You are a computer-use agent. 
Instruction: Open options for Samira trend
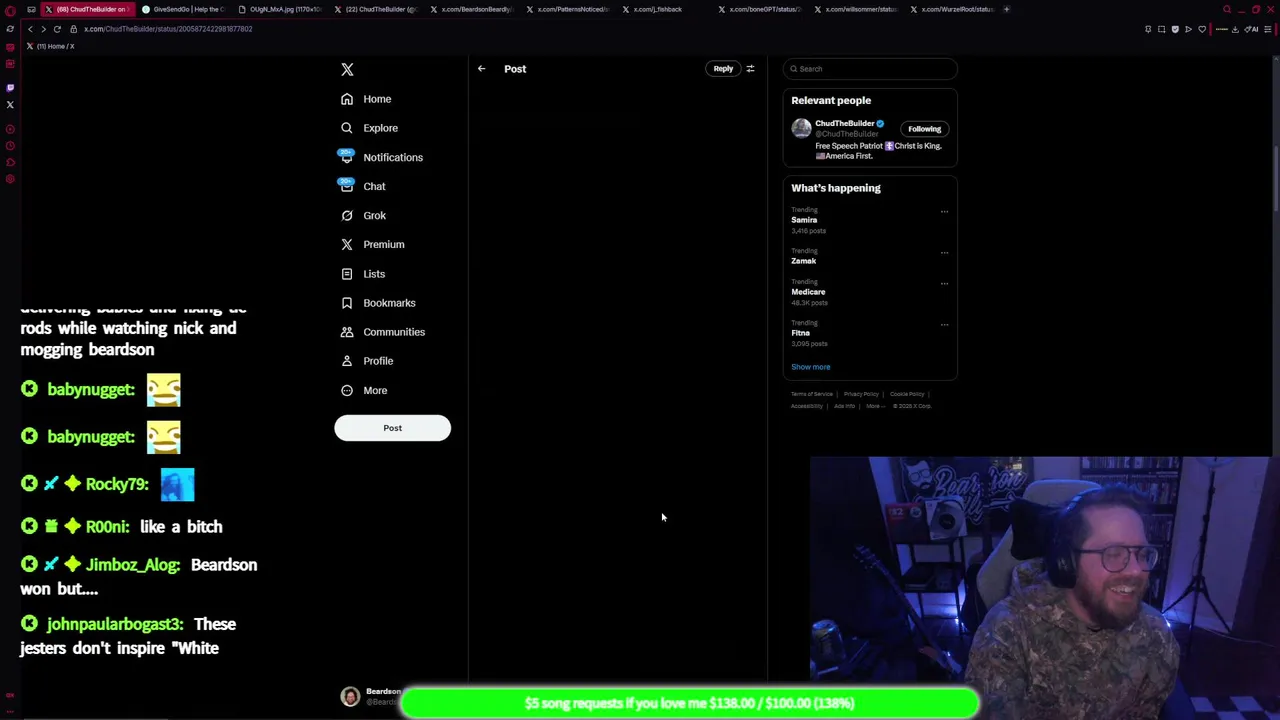click(944, 211)
